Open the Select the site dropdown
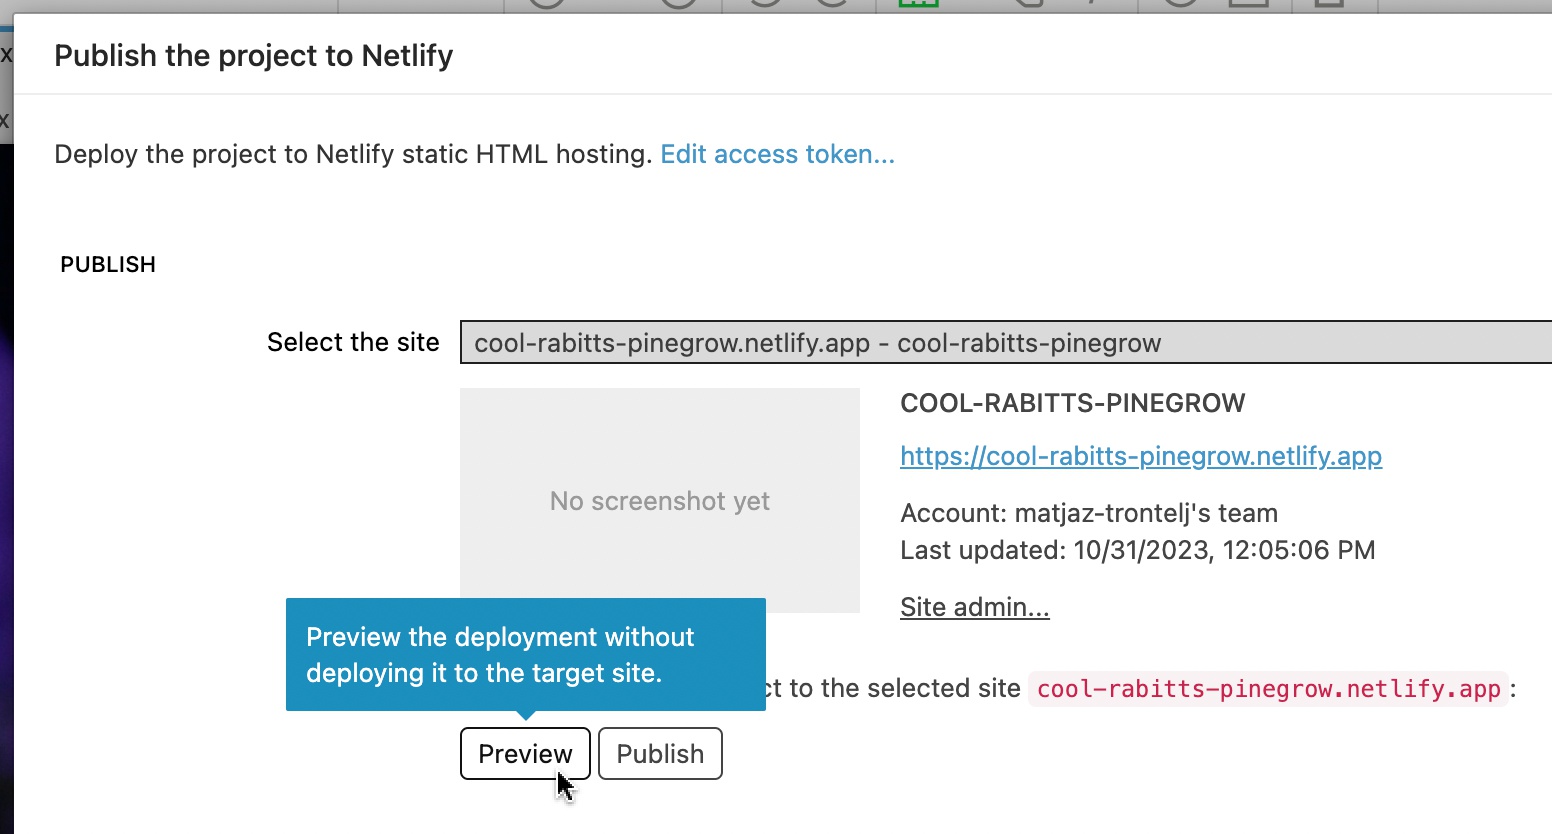This screenshot has height=834, width=1552. [1006, 342]
